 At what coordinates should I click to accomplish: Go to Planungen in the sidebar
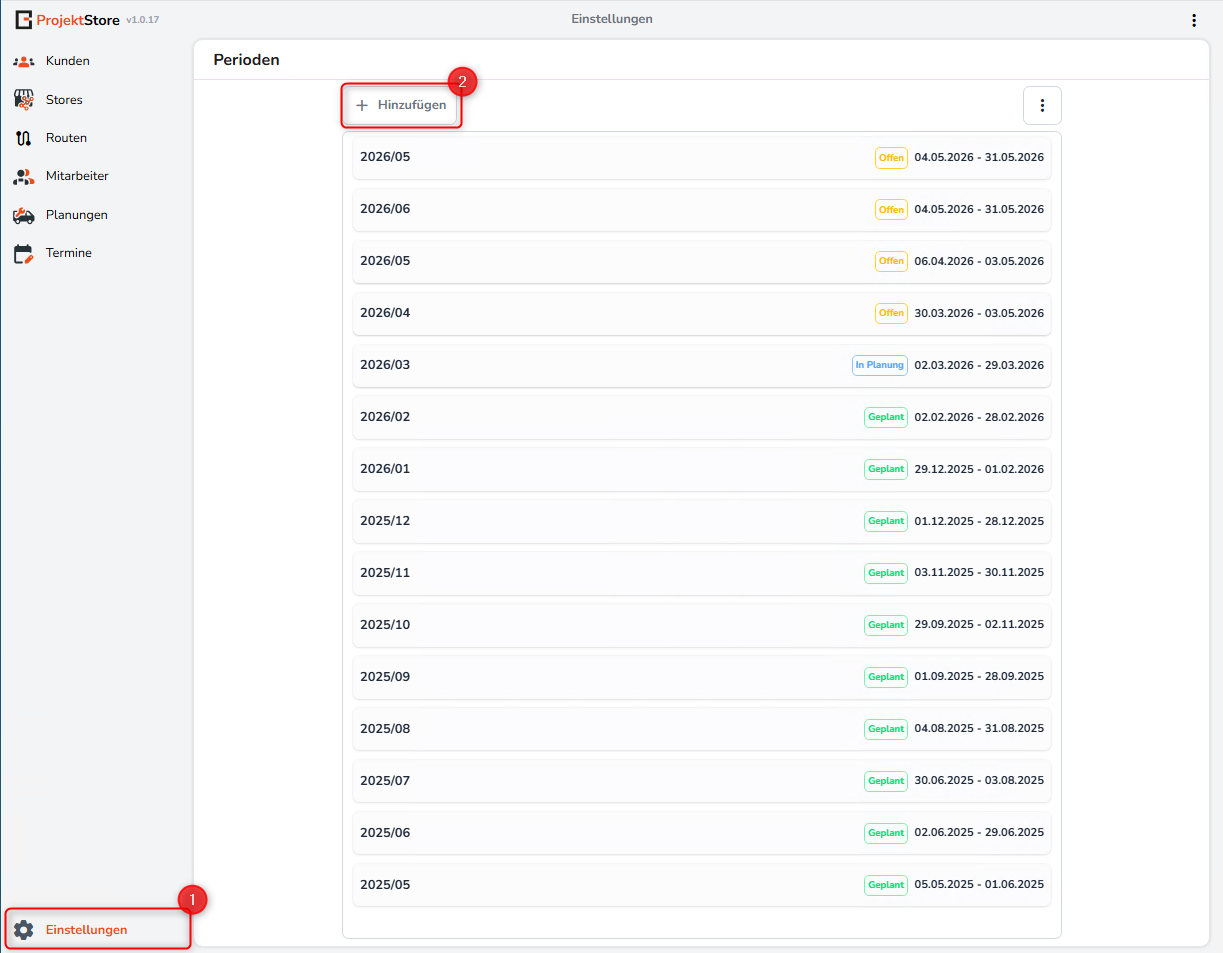click(x=76, y=215)
